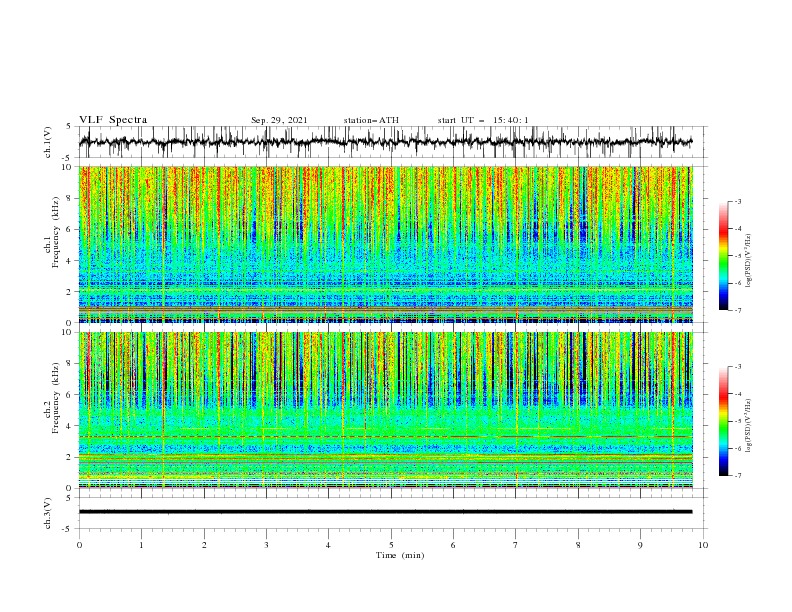This screenshot has width=792, height=612.
Task: Click time-axis tick label "8"
Action: [578, 545]
